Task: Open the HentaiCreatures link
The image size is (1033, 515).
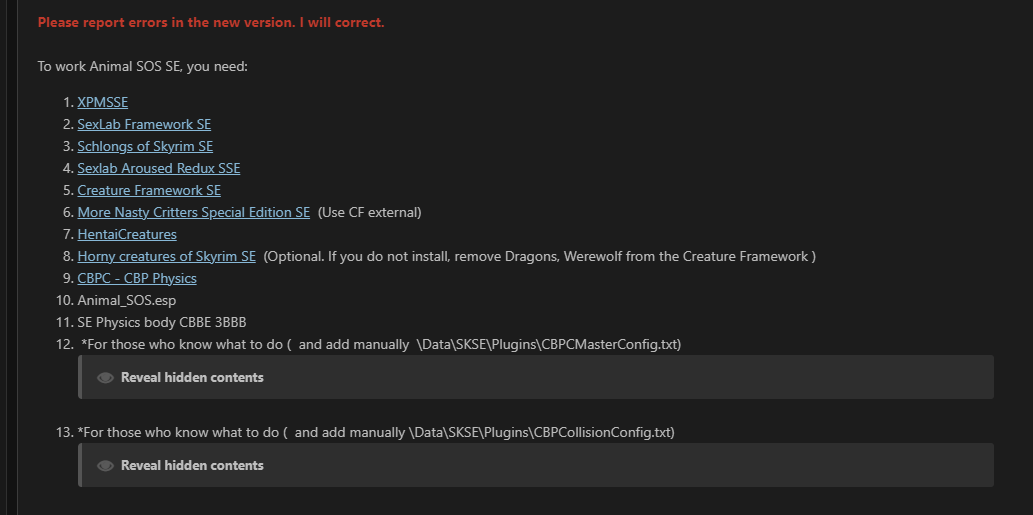Action: pos(127,234)
